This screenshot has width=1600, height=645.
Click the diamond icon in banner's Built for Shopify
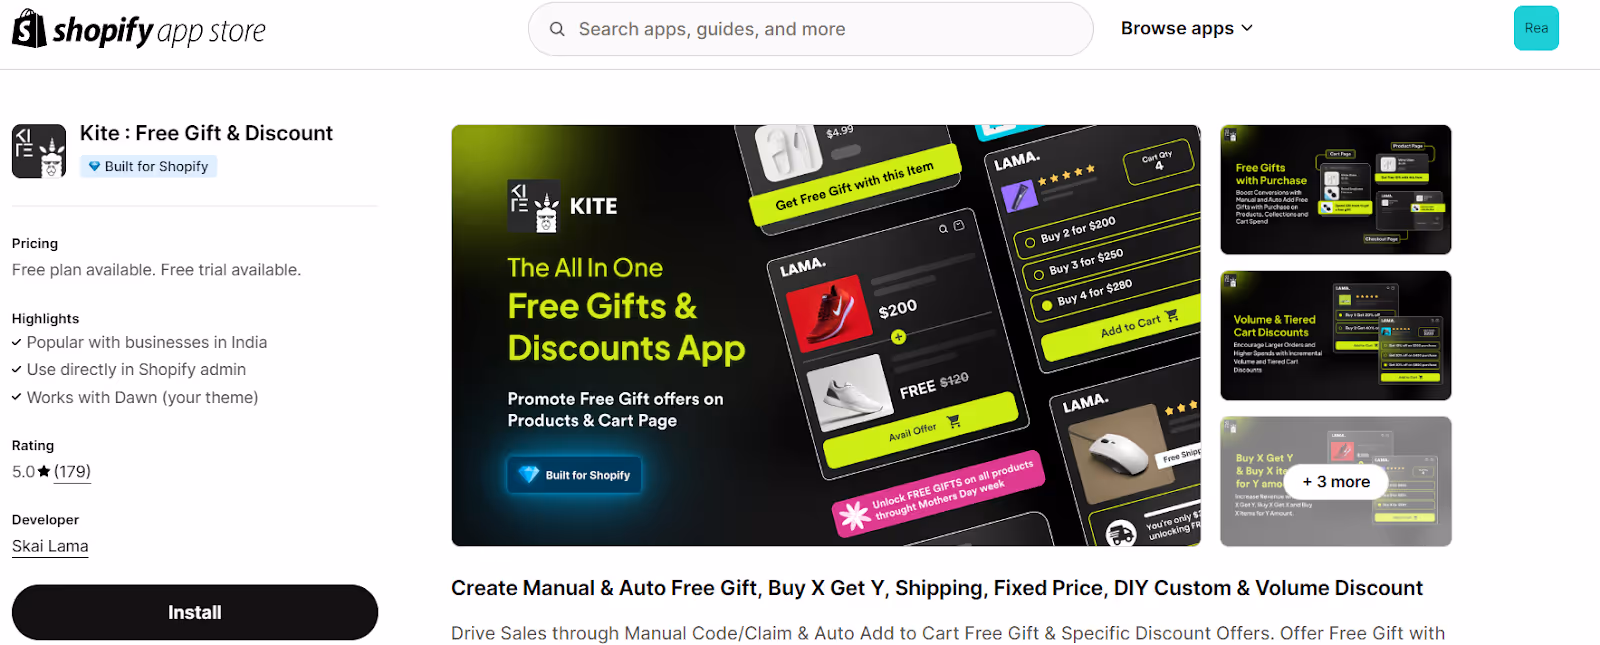tap(529, 475)
